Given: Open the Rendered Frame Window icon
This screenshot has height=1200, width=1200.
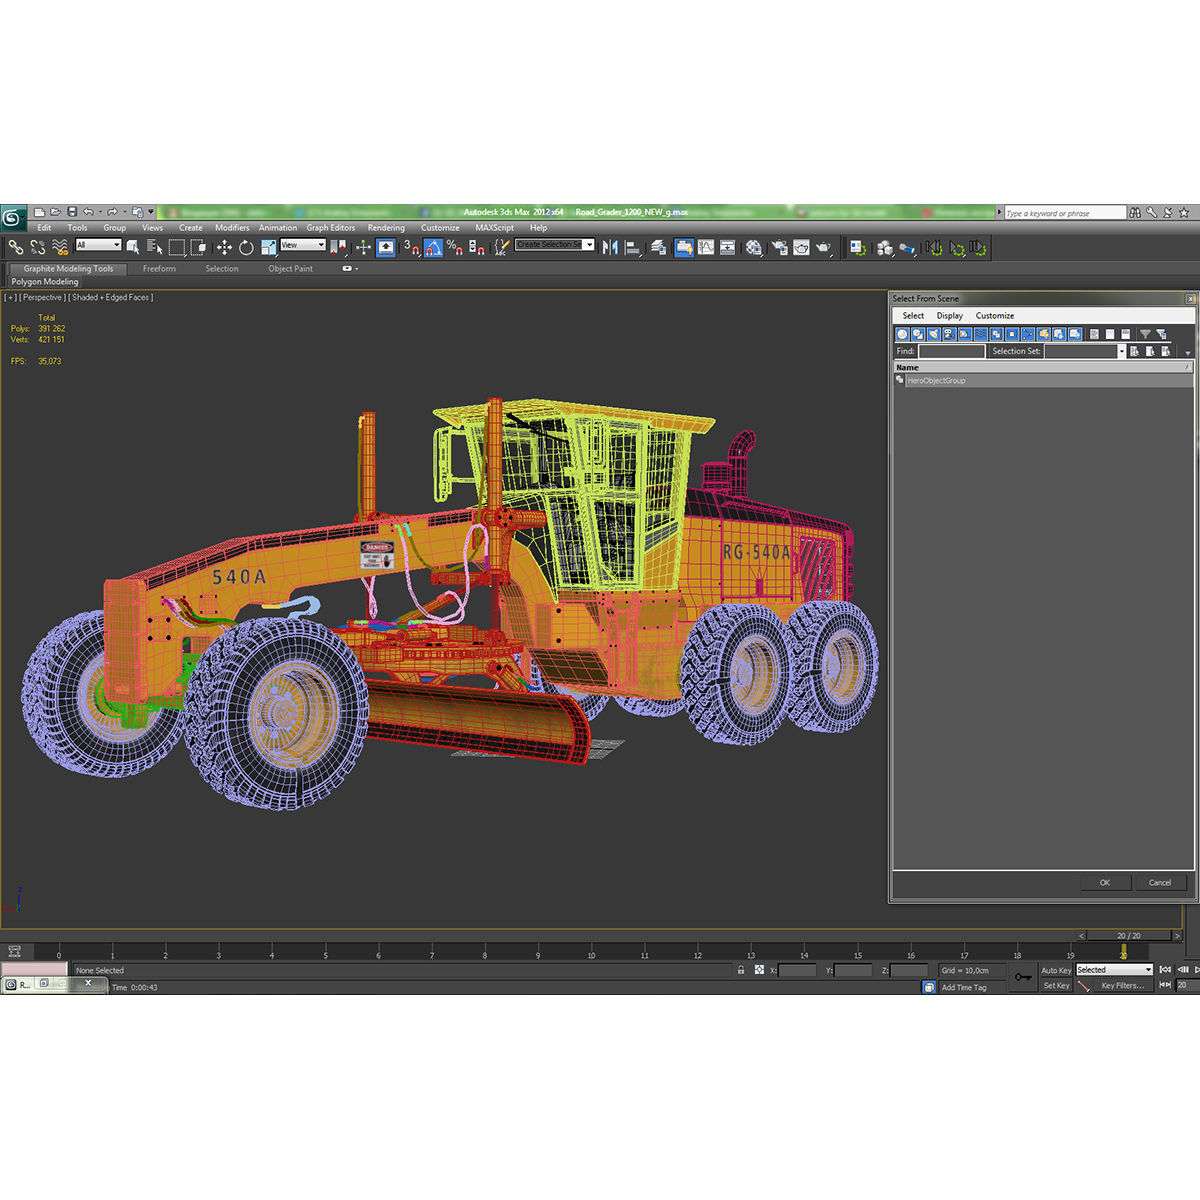Looking at the screenshot, I should pos(801,247).
